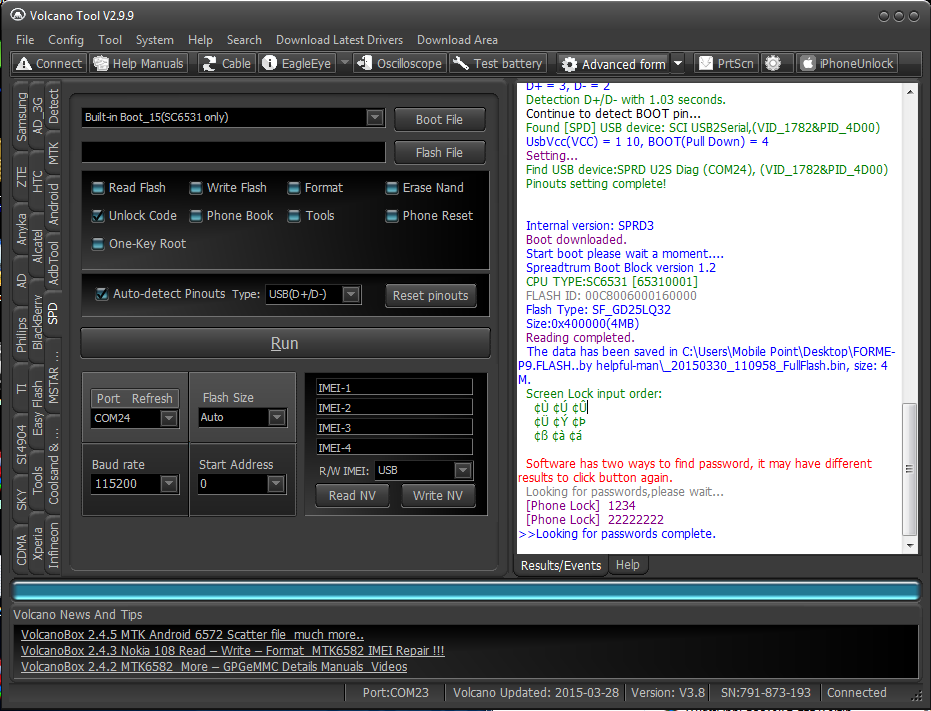Uncheck the Unlock Code checkbox

pos(97,216)
